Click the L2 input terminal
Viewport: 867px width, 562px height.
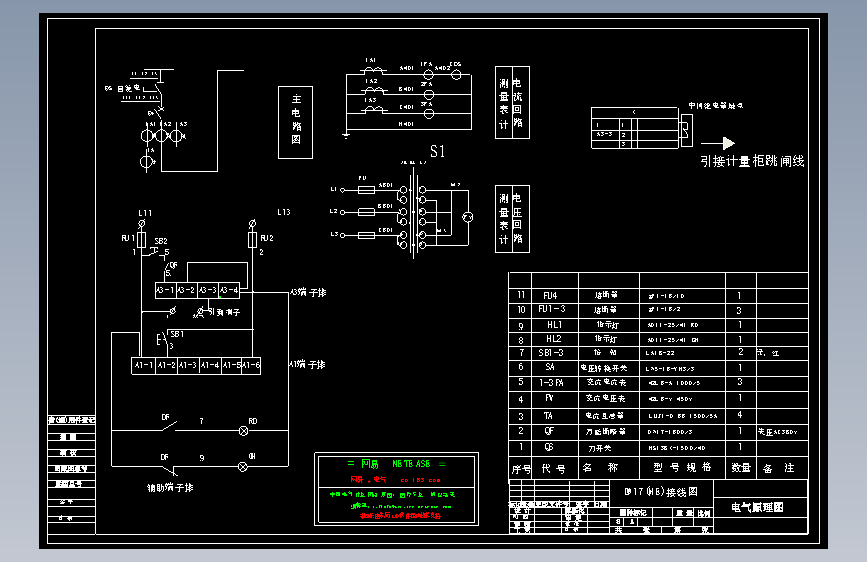pyautogui.click(x=342, y=212)
